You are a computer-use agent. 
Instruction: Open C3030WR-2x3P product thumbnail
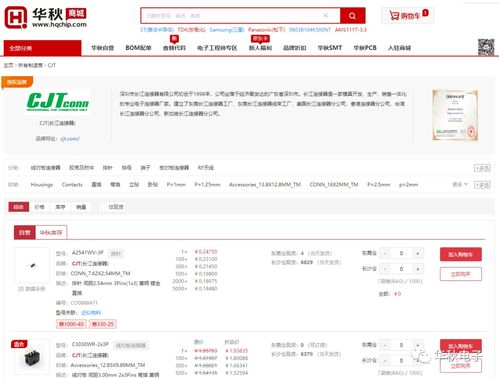tap(32, 358)
